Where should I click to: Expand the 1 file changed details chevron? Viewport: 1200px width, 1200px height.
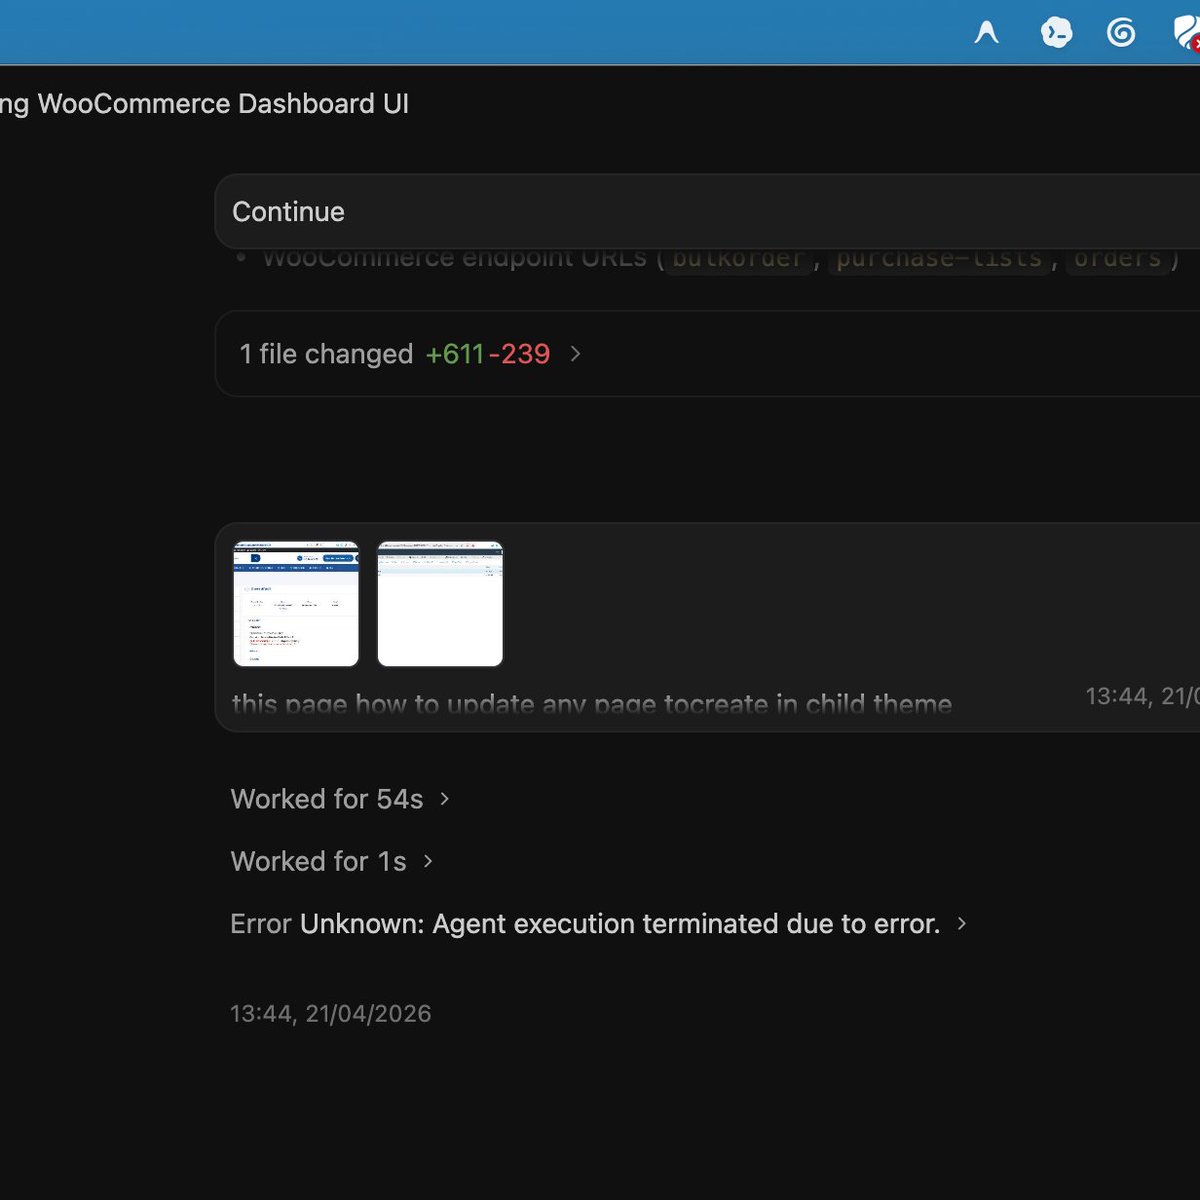pos(575,354)
